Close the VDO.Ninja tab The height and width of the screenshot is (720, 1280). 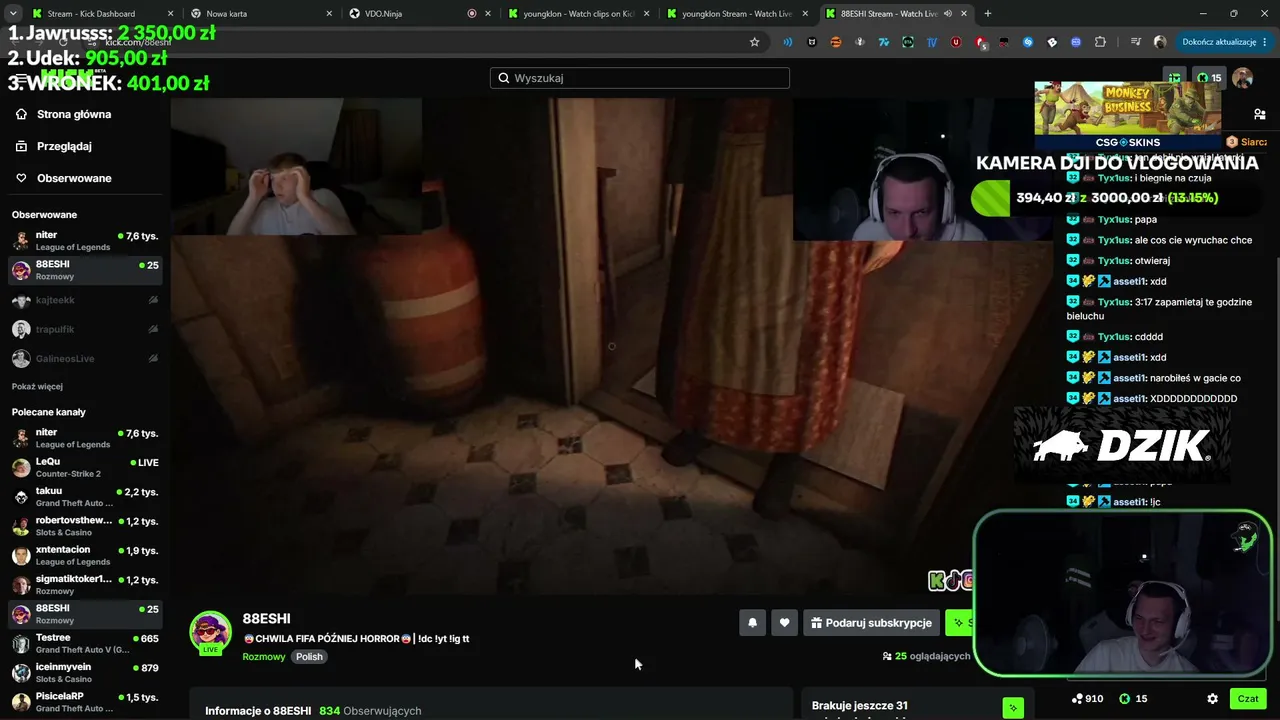click(487, 13)
